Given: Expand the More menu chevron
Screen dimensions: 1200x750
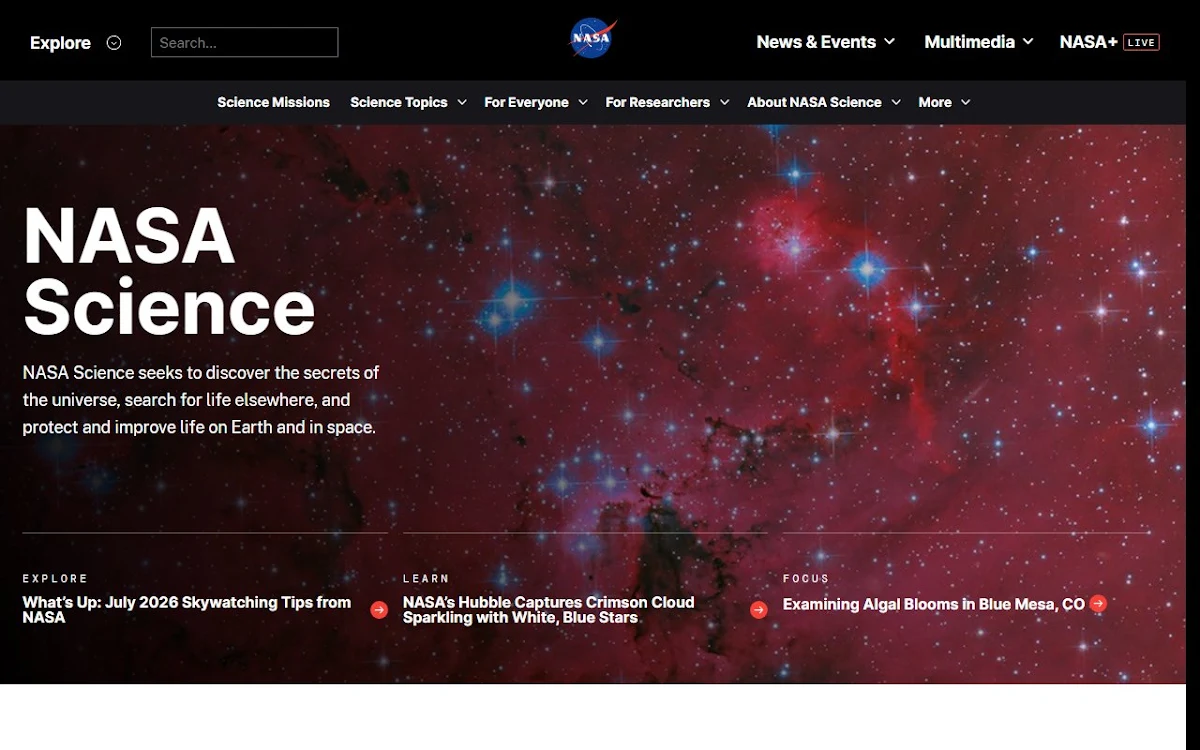Looking at the screenshot, I should click(x=966, y=102).
